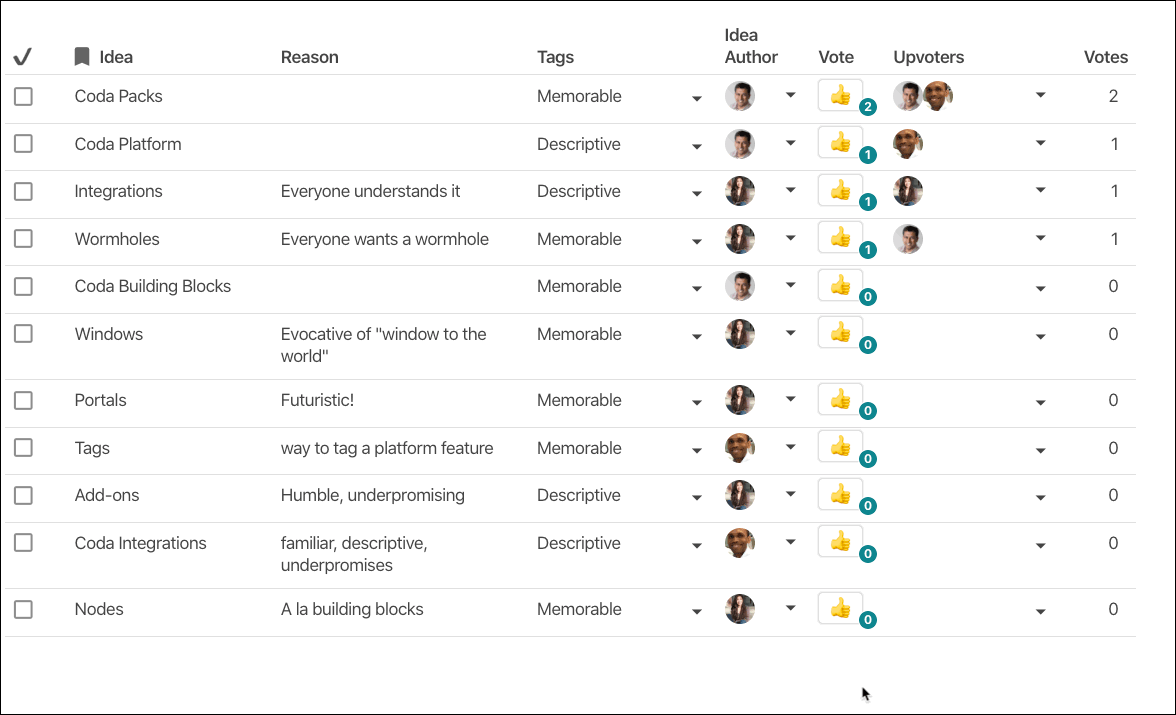The width and height of the screenshot is (1176, 715).
Task: Click author avatar in Tags row
Action: coord(740,448)
